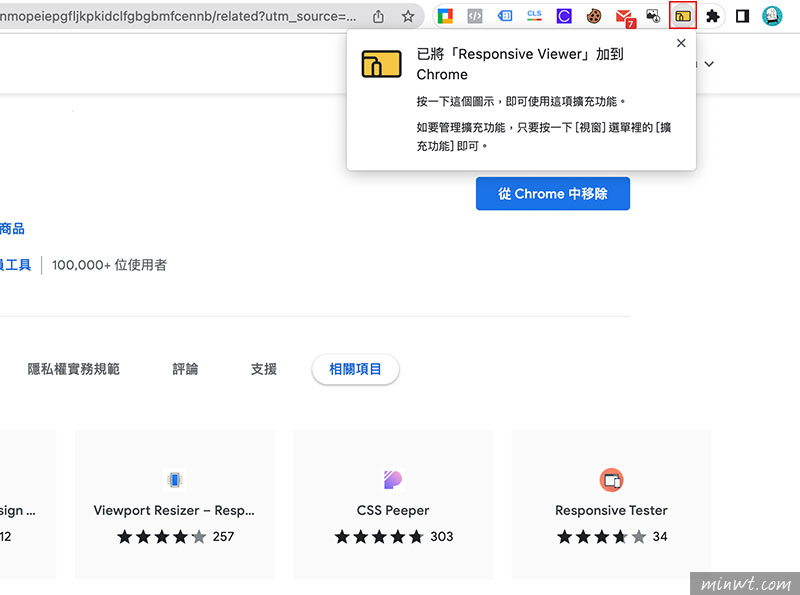The image size is (800, 595).
Task: Switch to the 支援 tab
Action: [264, 369]
